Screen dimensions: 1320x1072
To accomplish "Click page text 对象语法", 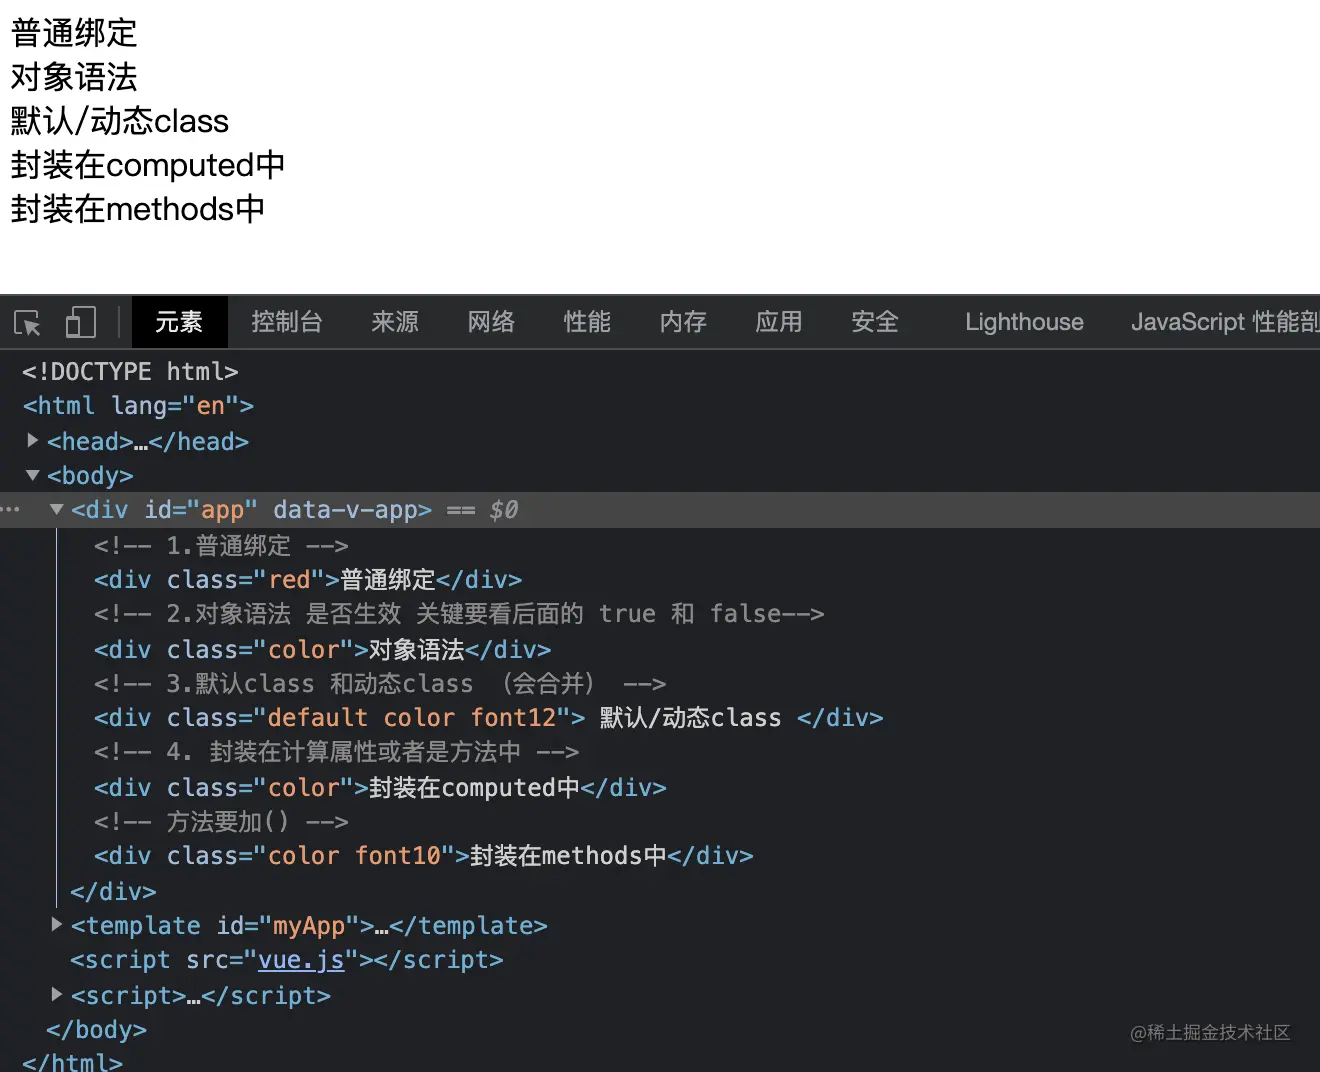I will 74,77.
